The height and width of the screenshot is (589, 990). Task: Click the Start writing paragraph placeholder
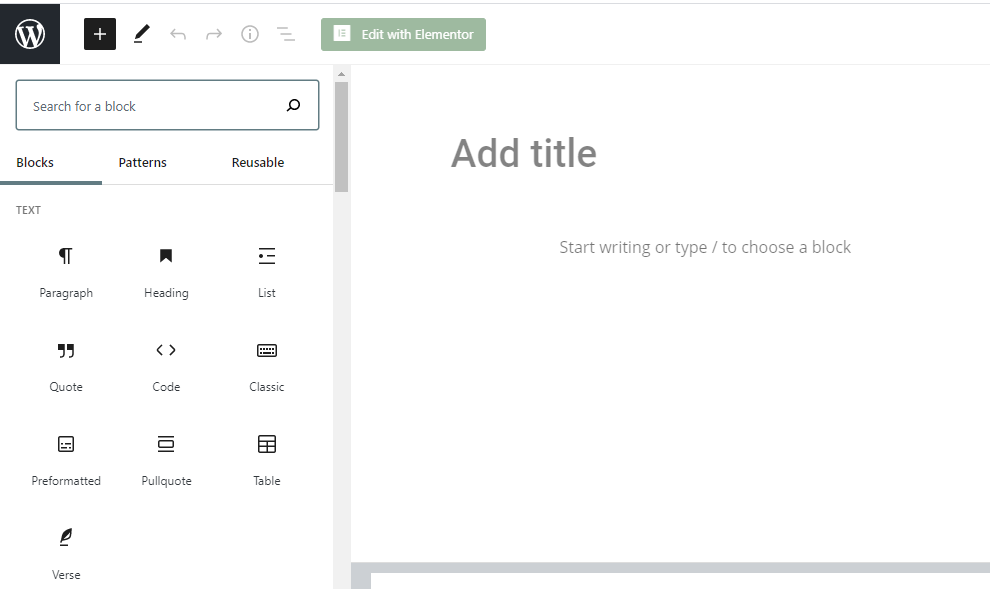coord(705,247)
